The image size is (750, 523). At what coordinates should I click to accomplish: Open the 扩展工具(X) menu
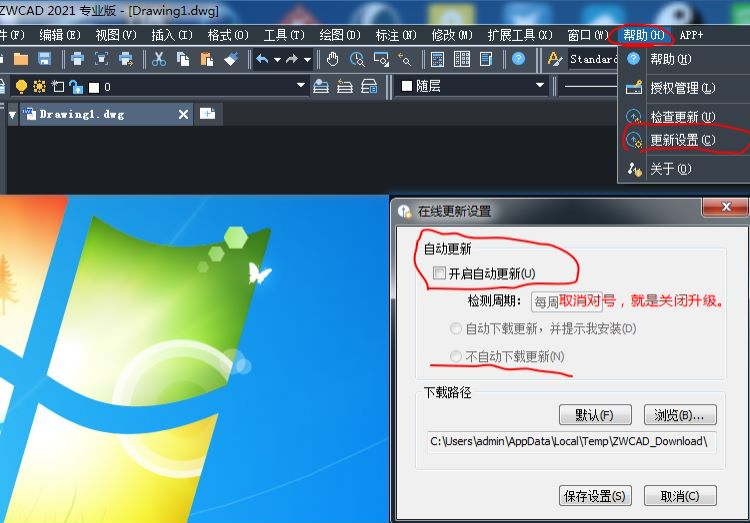tap(520, 35)
